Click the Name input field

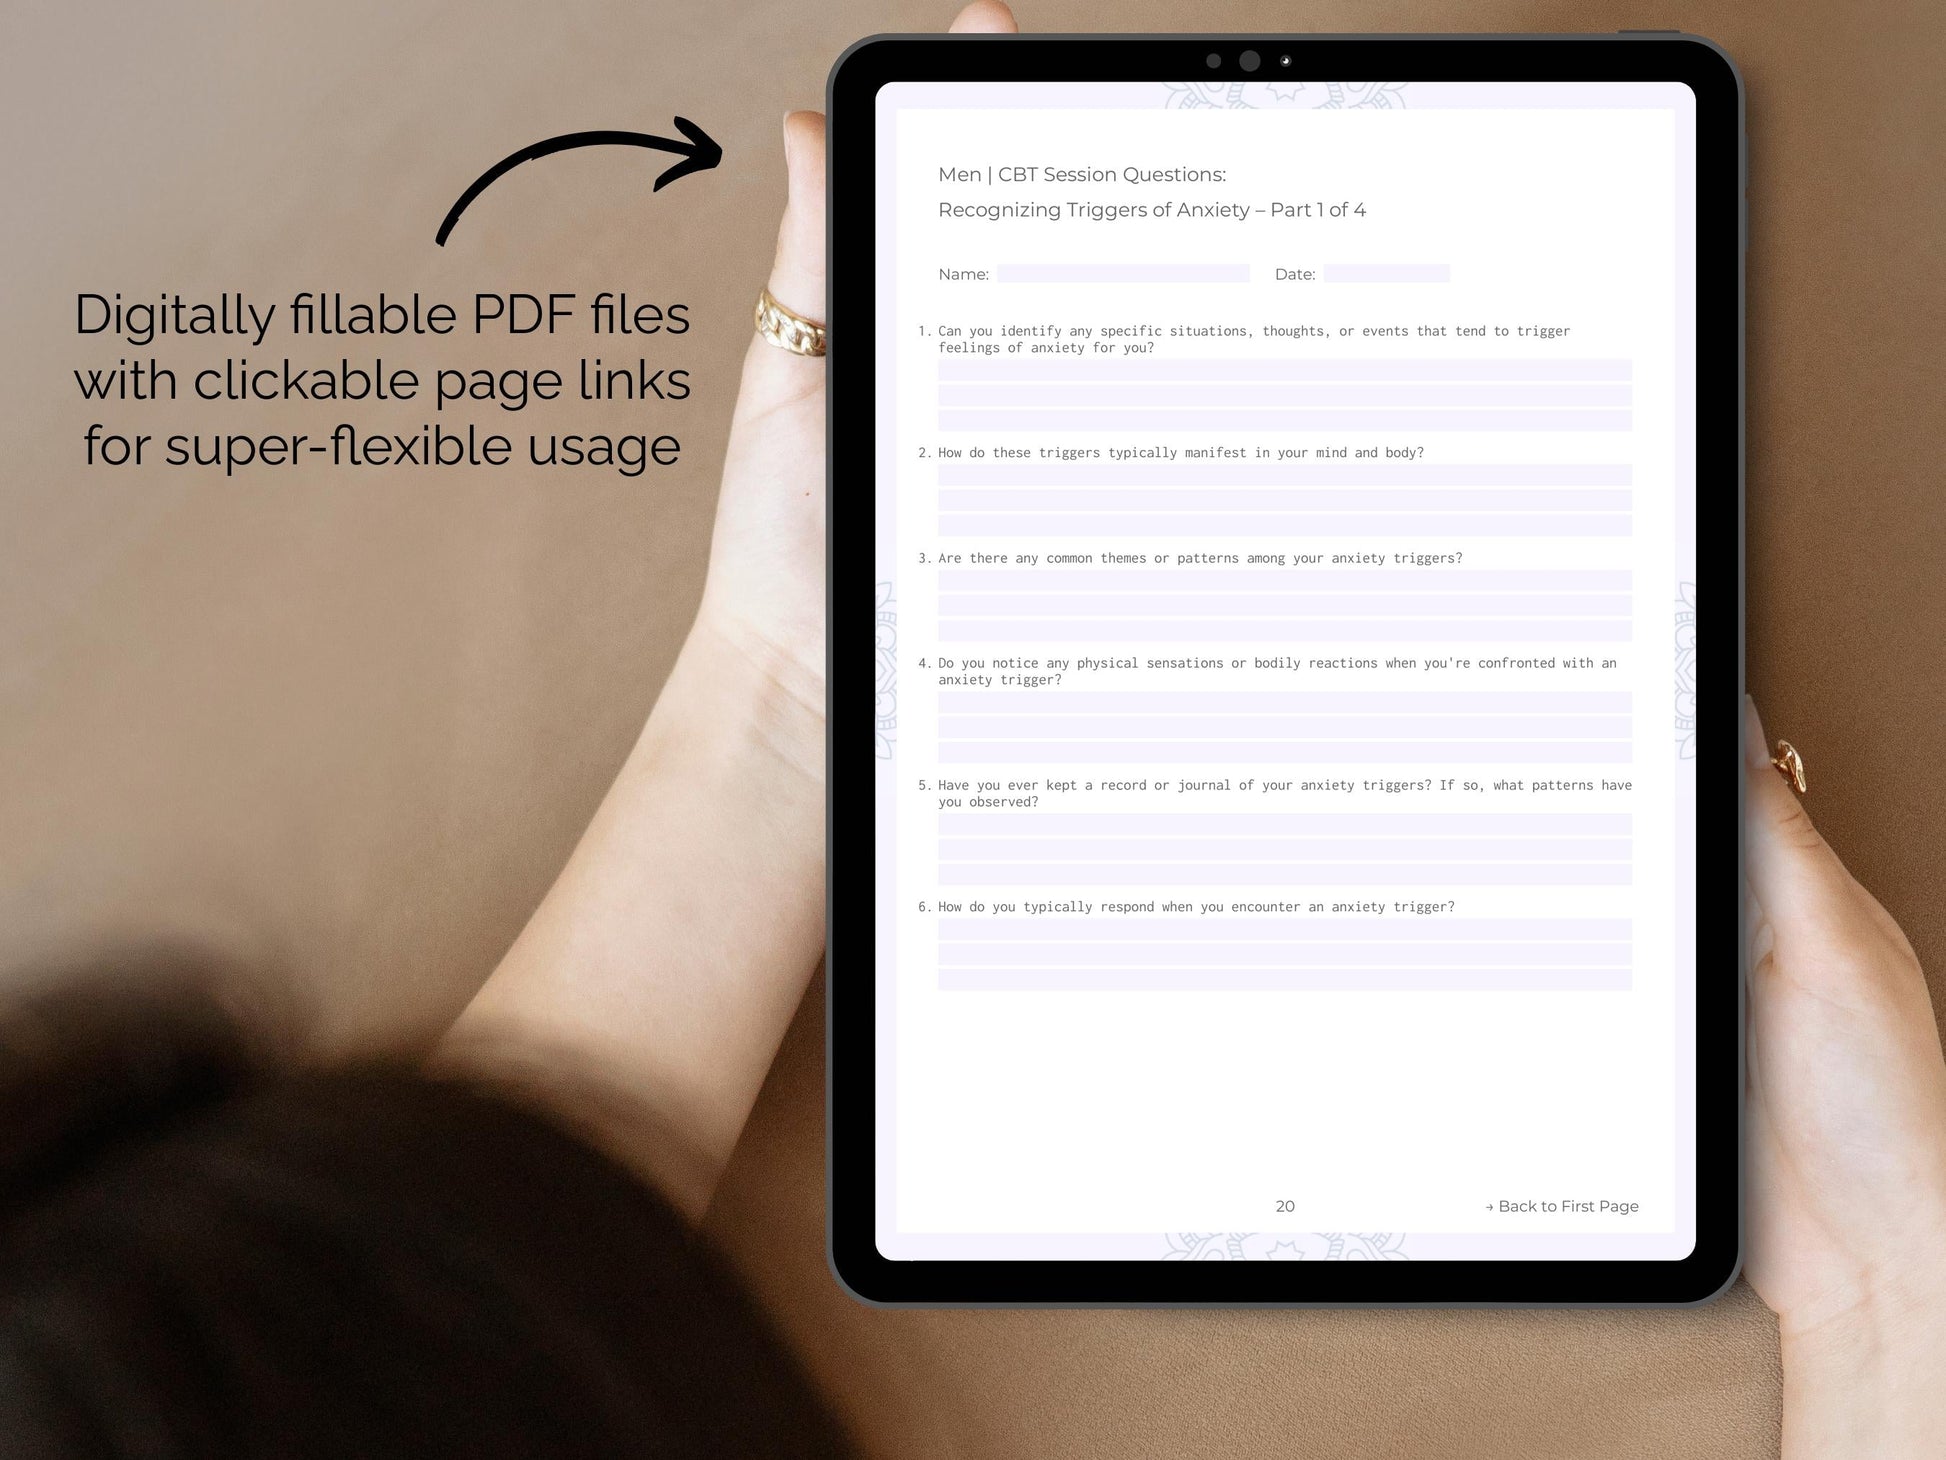click(1127, 273)
